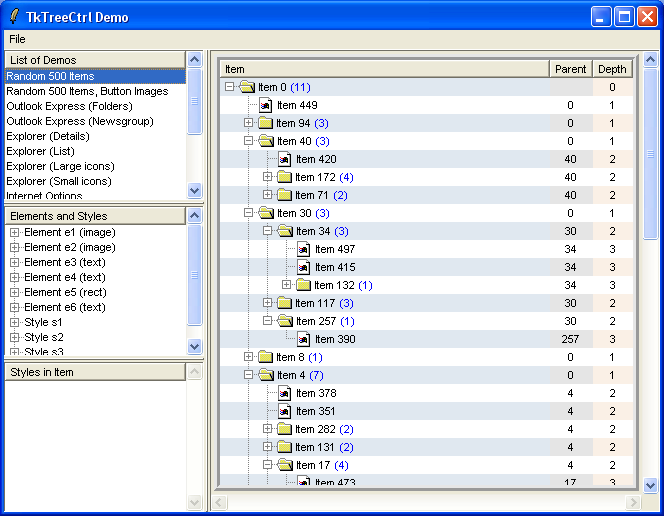Collapse Item 34 via its minus button
The width and height of the screenshot is (664, 516).
(x=267, y=231)
